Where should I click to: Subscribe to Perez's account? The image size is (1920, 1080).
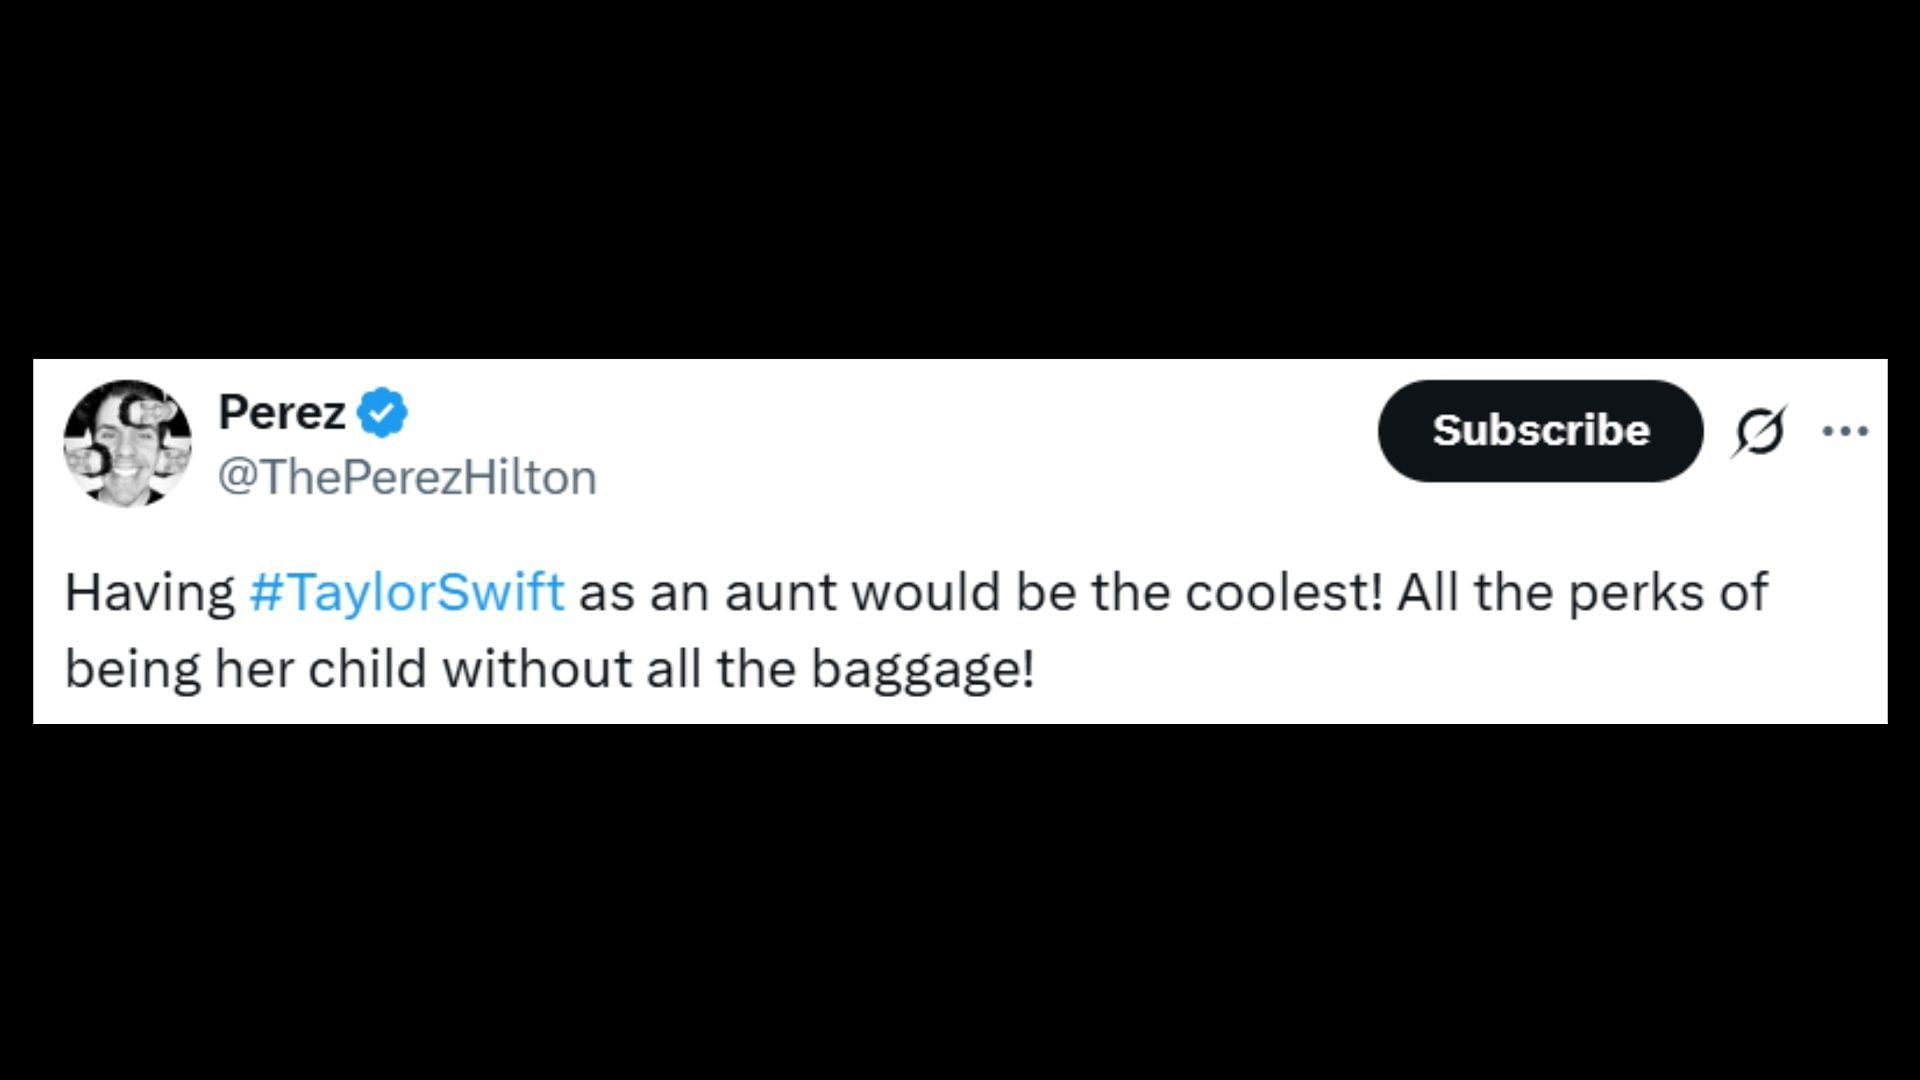point(1540,430)
